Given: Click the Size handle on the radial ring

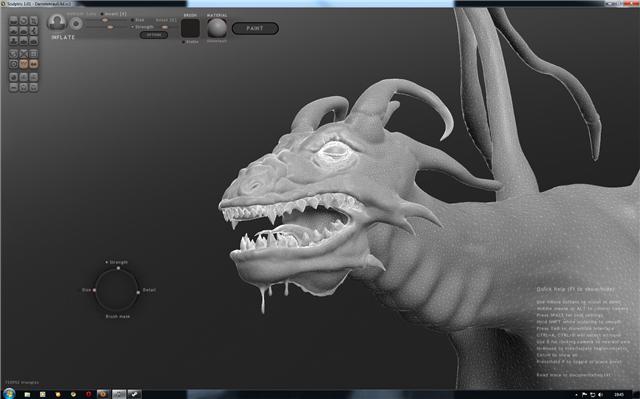Looking at the screenshot, I should [x=95, y=290].
